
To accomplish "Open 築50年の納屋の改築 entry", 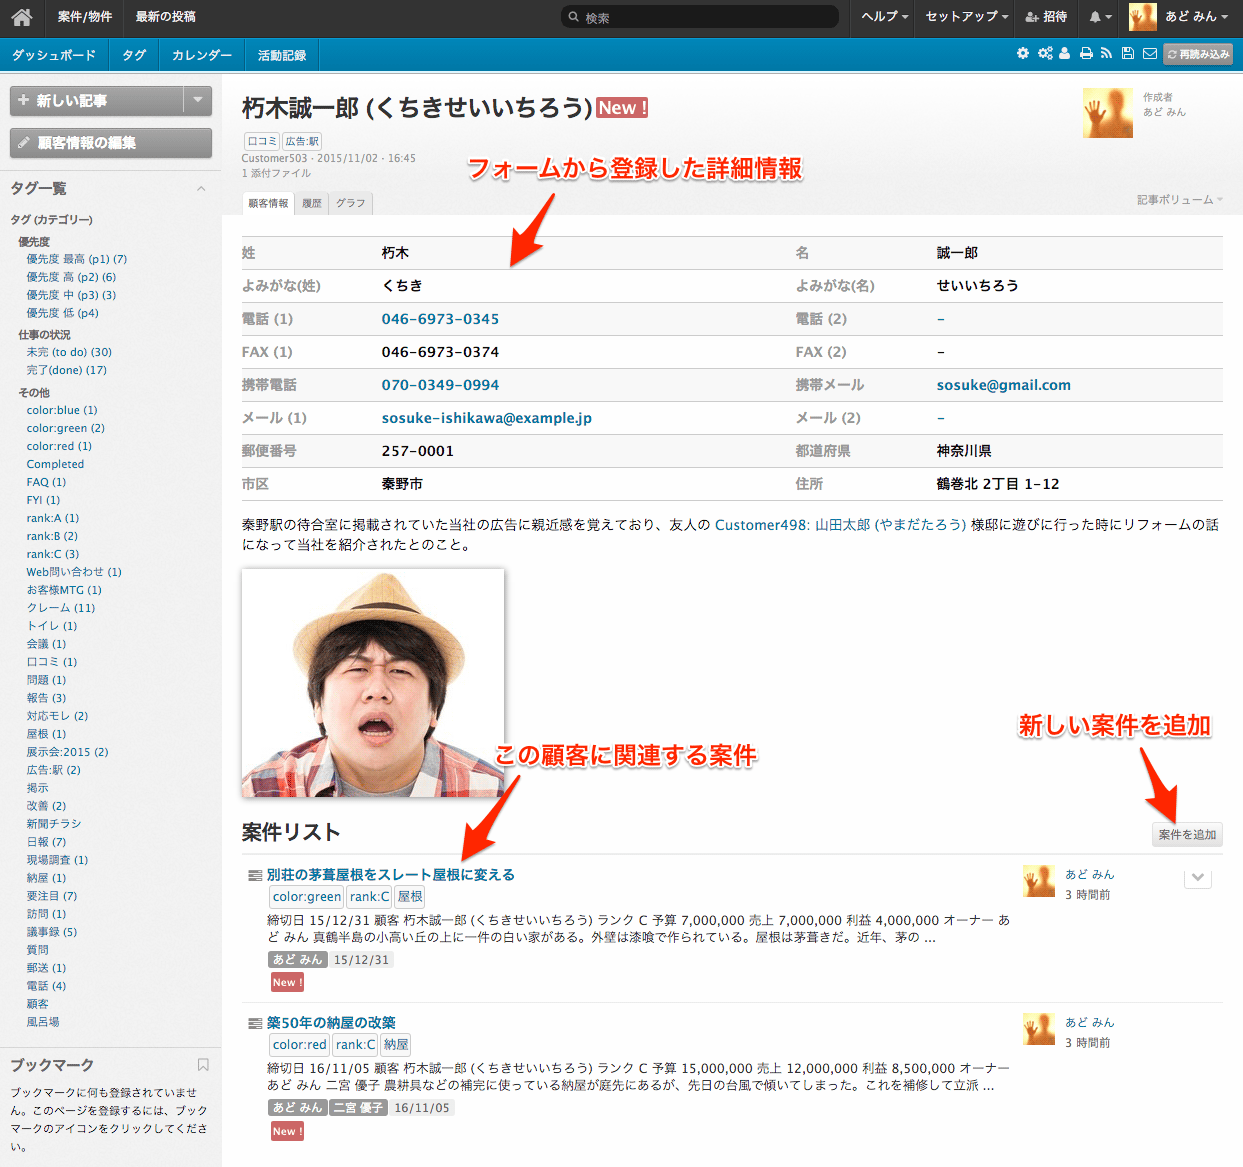I will [x=331, y=1023].
